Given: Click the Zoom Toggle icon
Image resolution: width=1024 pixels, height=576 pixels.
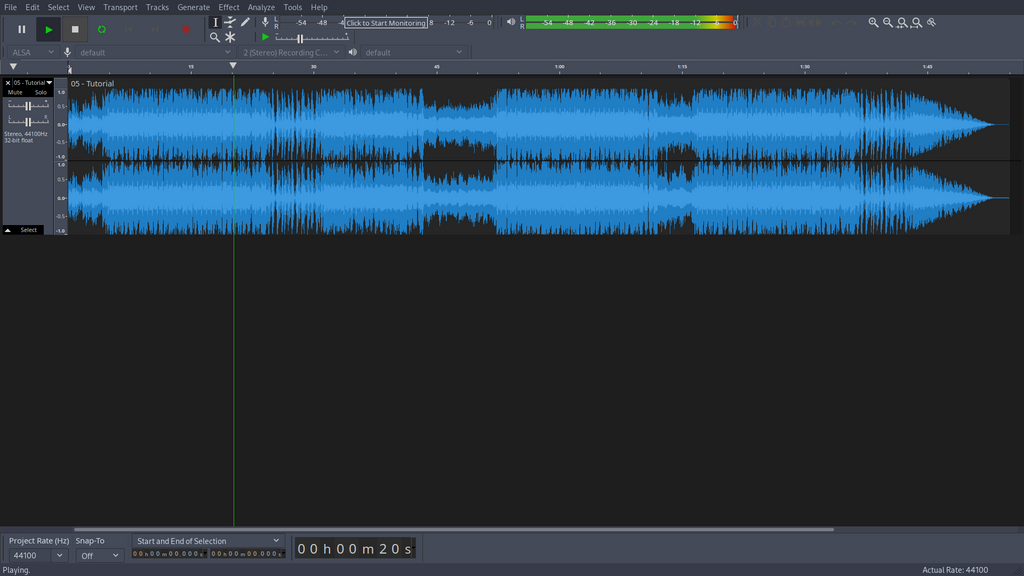Looking at the screenshot, I should click(932, 22).
